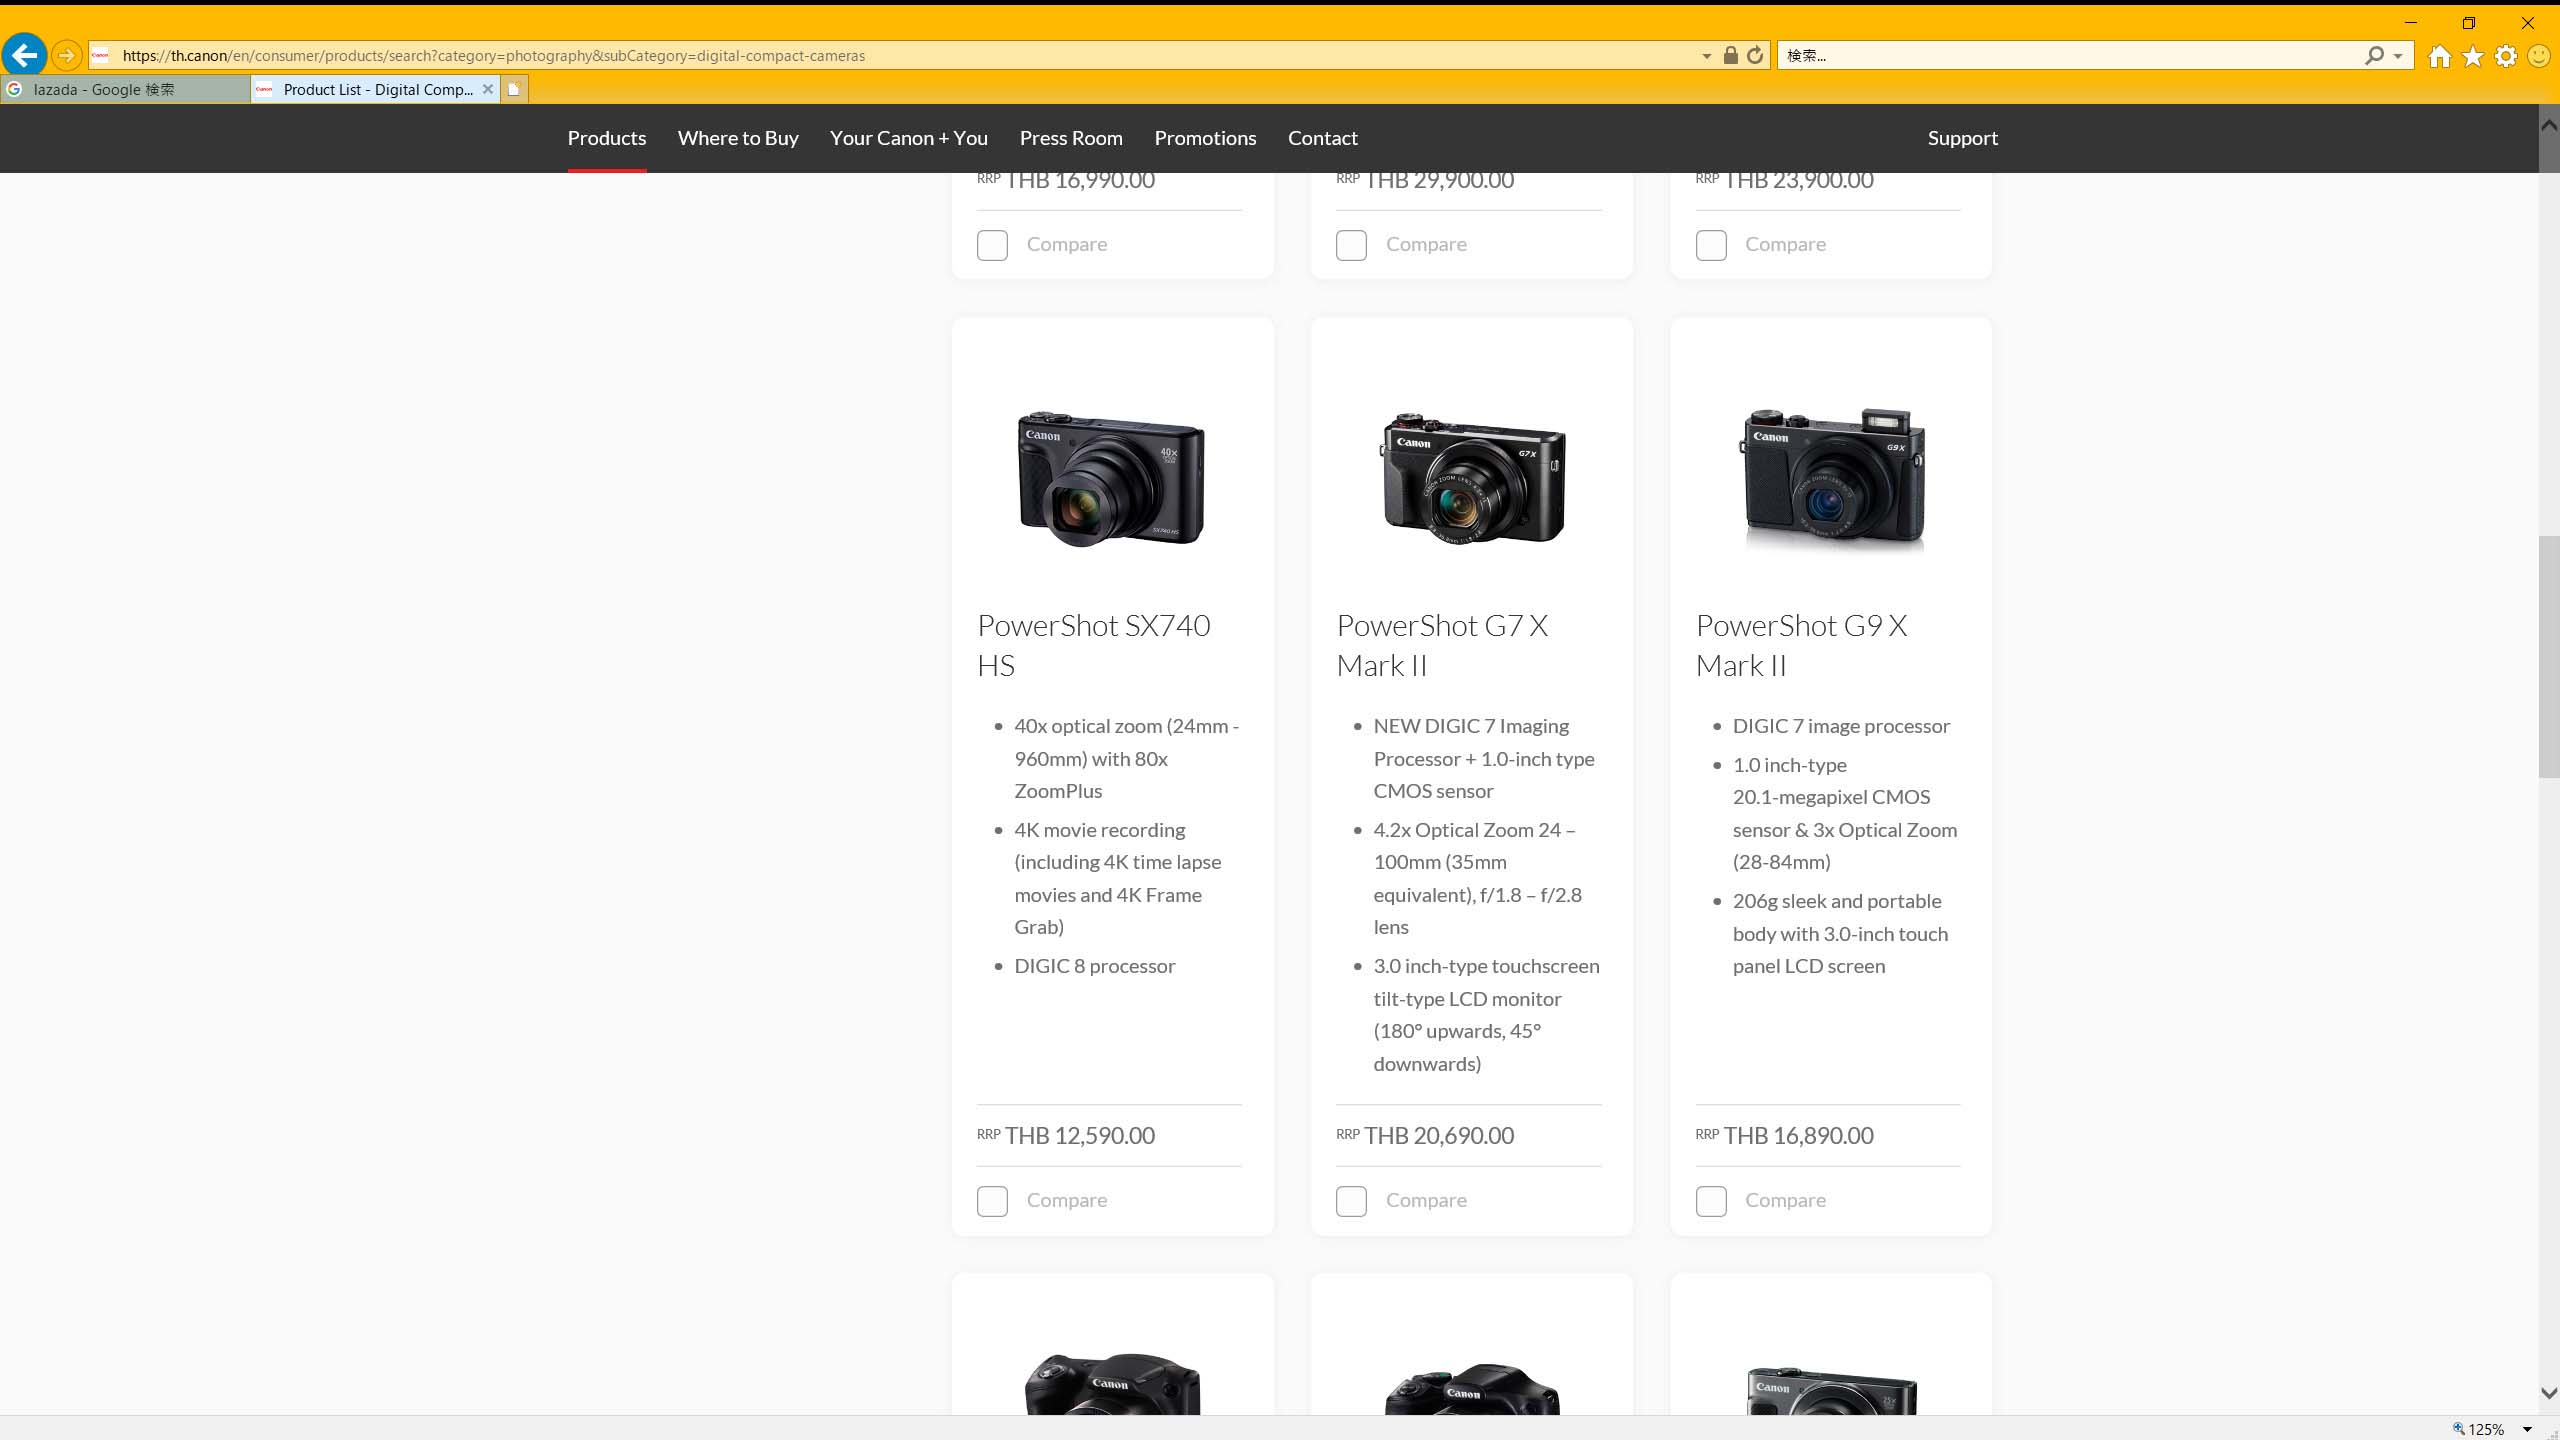
Task: Click the 4K movie recording bullet text
Action: [x=1117, y=878]
